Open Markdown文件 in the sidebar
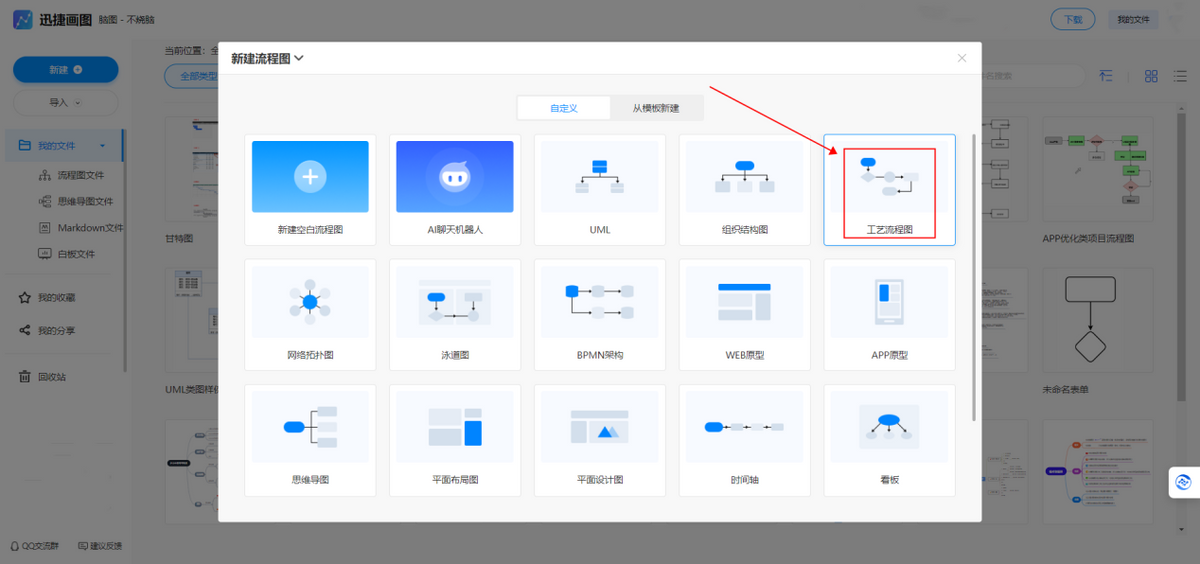The height and width of the screenshot is (564, 1200). coord(90,228)
